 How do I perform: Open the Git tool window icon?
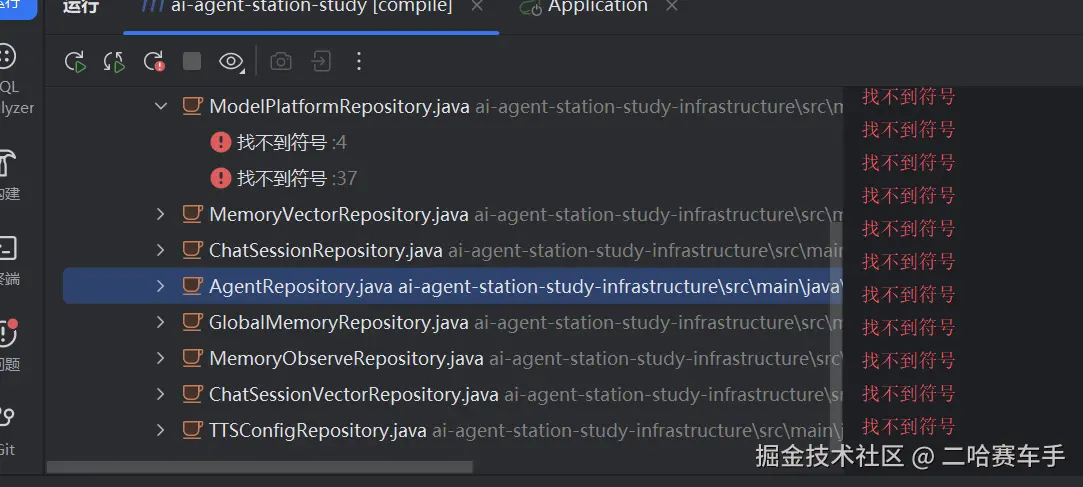click(7, 419)
